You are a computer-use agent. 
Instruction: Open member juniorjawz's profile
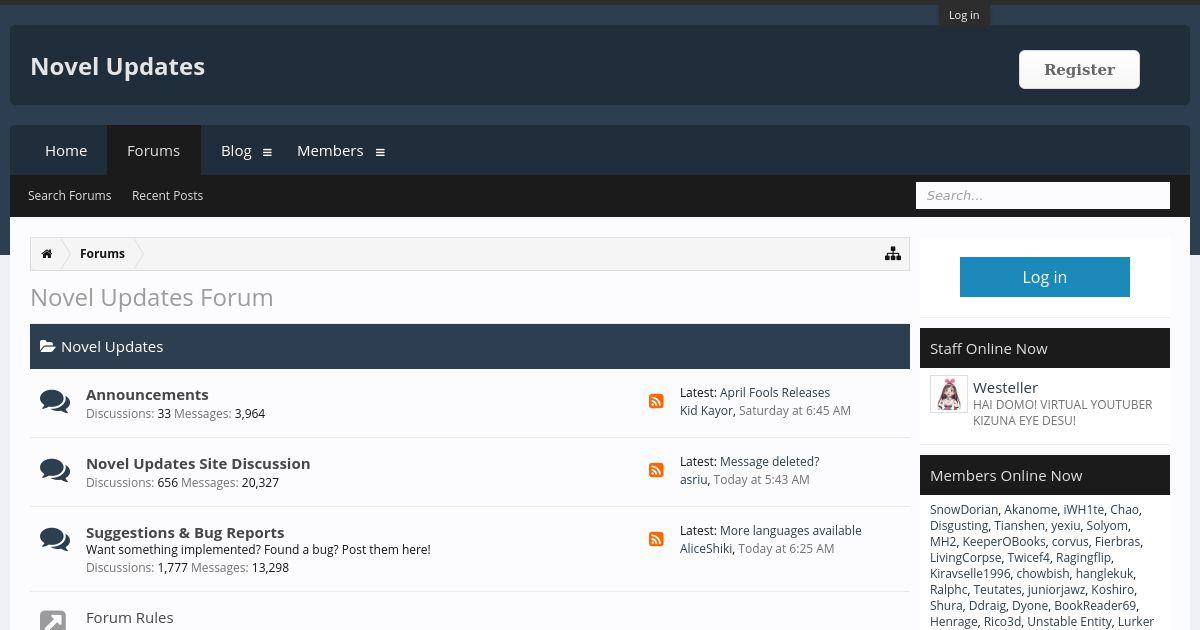coord(1056,589)
